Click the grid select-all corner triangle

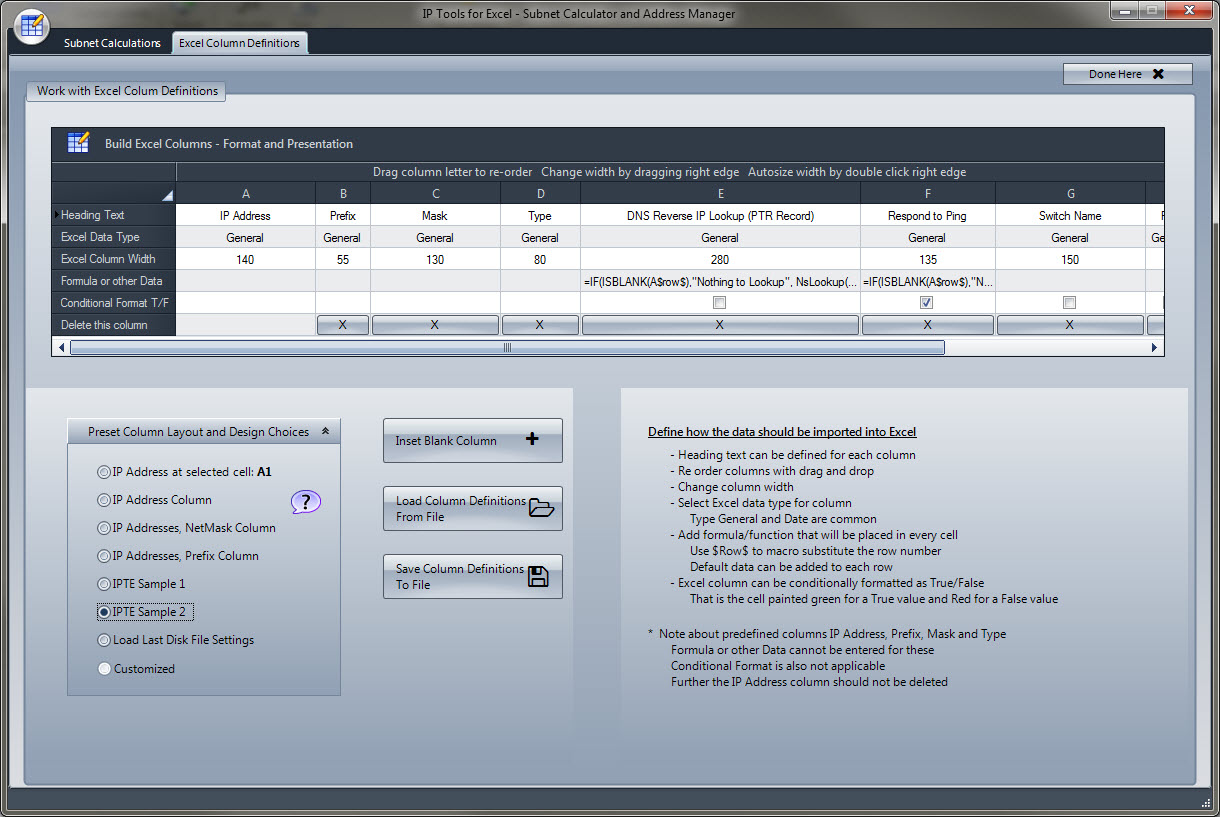tap(167, 195)
